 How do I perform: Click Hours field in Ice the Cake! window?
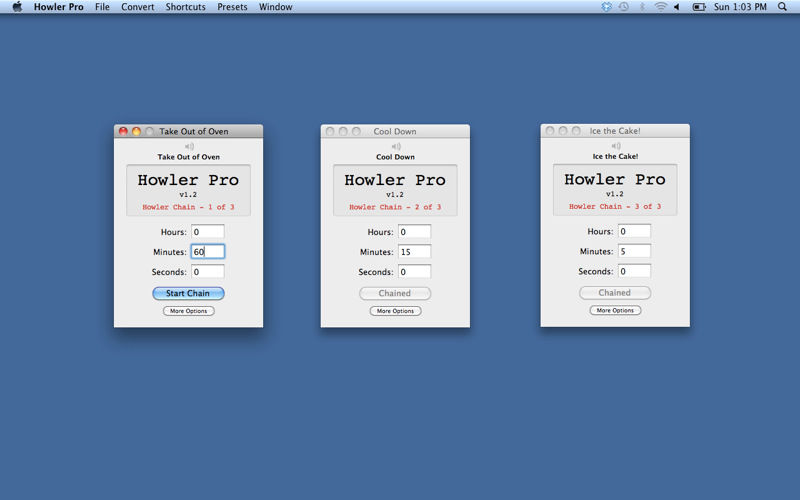[634, 231]
